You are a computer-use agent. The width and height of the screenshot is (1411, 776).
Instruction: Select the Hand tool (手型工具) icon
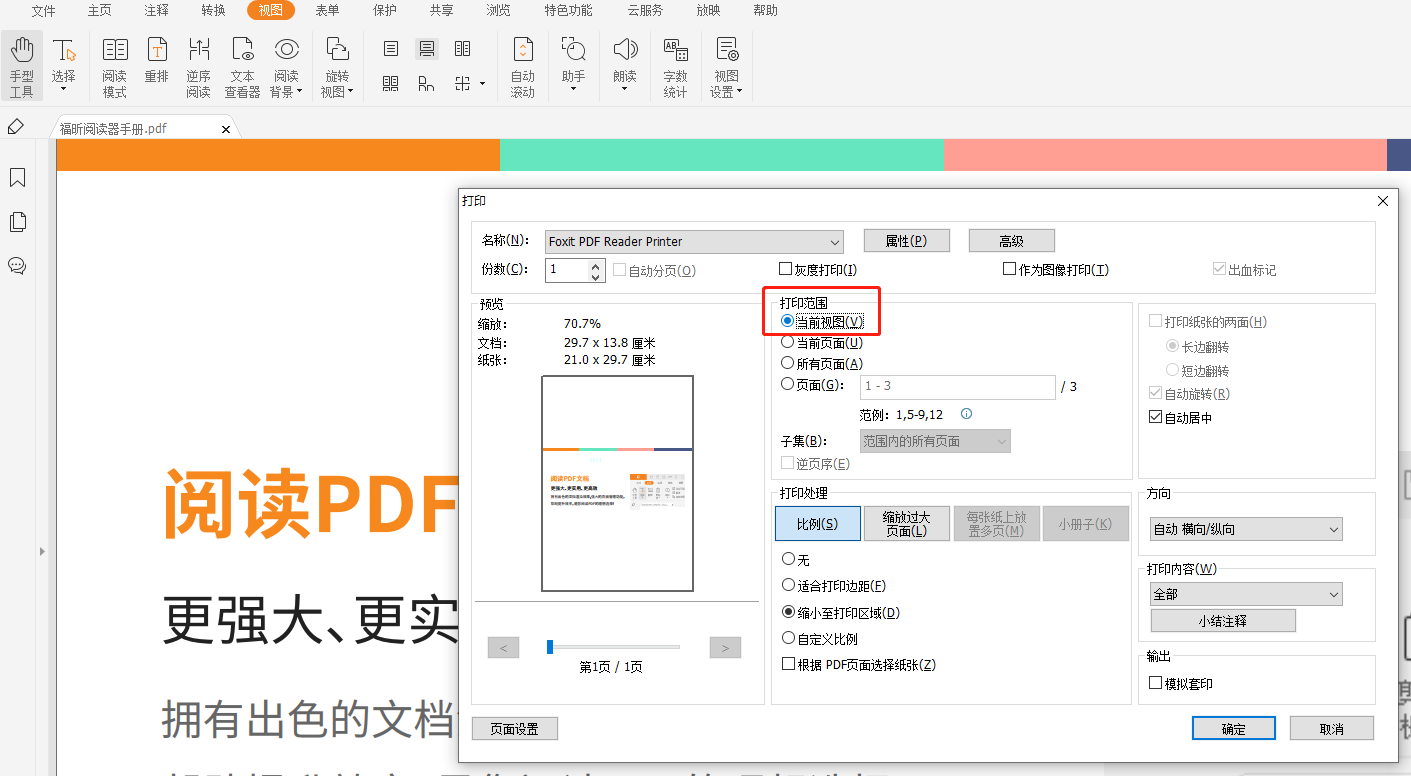[22, 66]
